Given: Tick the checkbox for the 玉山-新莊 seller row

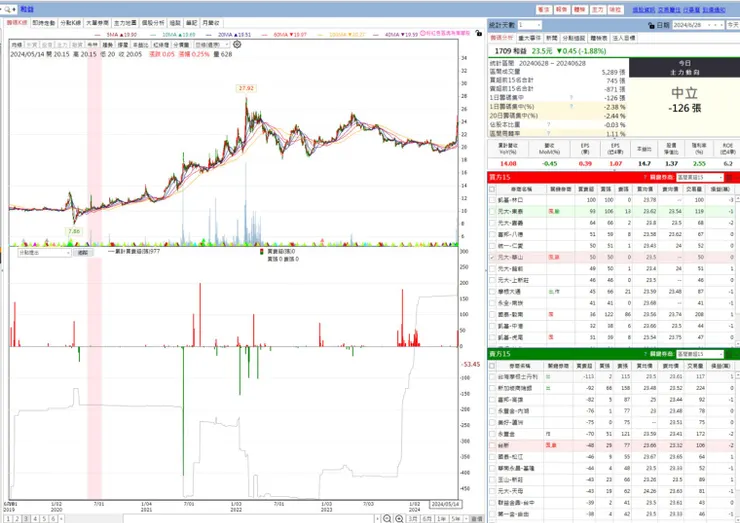Looking at the screenshot, I should click(x=492, y=480).
